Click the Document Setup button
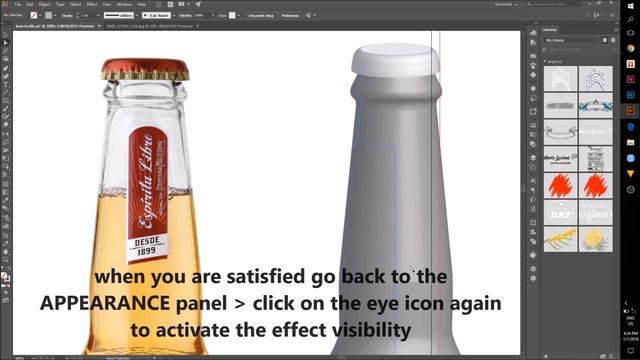 (261, 16)
